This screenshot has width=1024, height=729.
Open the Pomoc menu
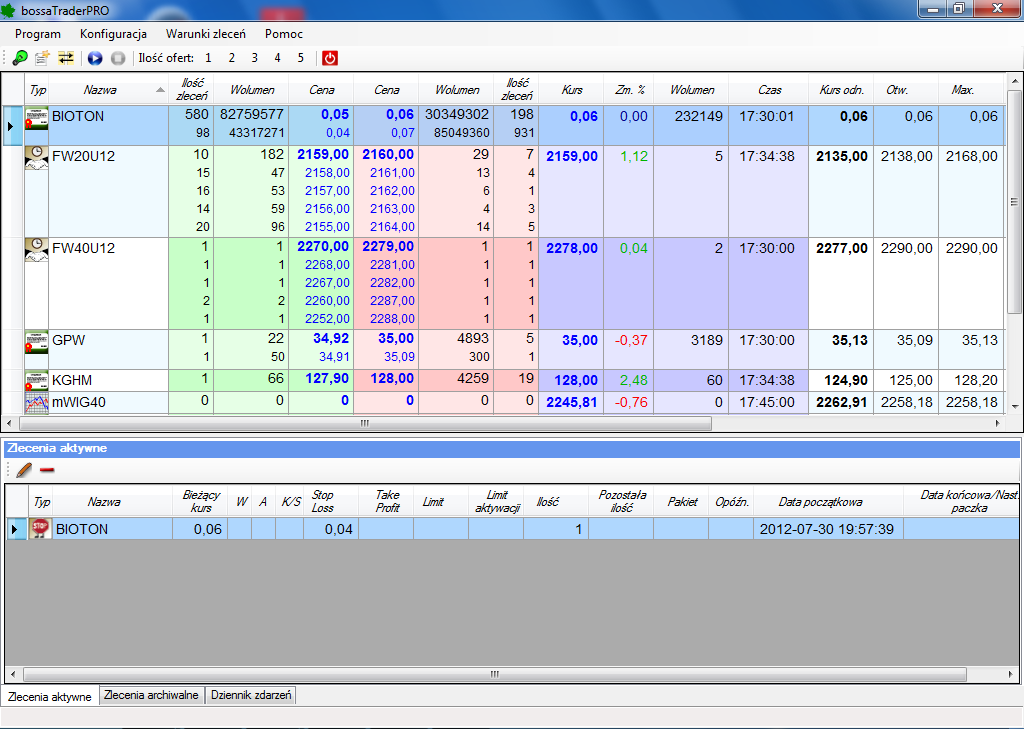click(283, 34)
